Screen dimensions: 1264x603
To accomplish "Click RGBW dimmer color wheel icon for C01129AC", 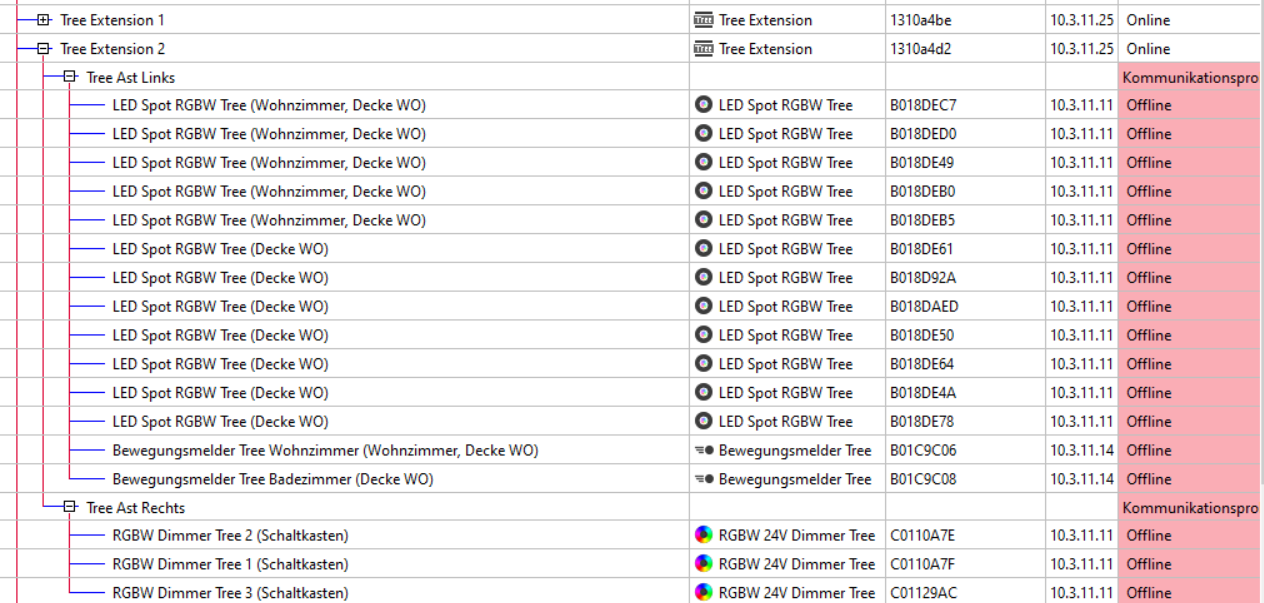I will click(704, 593).
